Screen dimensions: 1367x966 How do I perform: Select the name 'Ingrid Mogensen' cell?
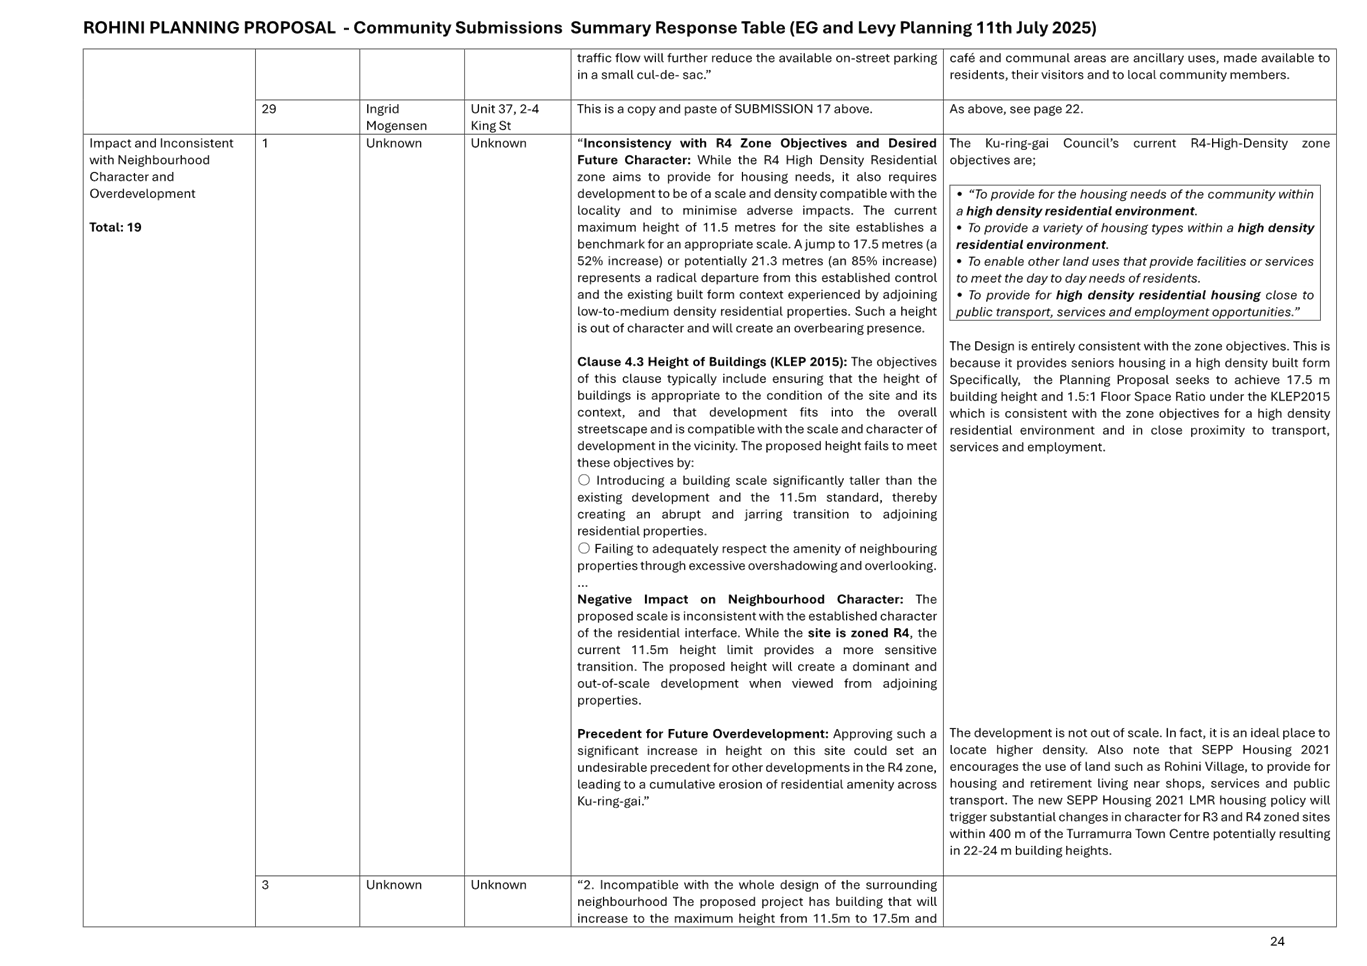(396, 117)
